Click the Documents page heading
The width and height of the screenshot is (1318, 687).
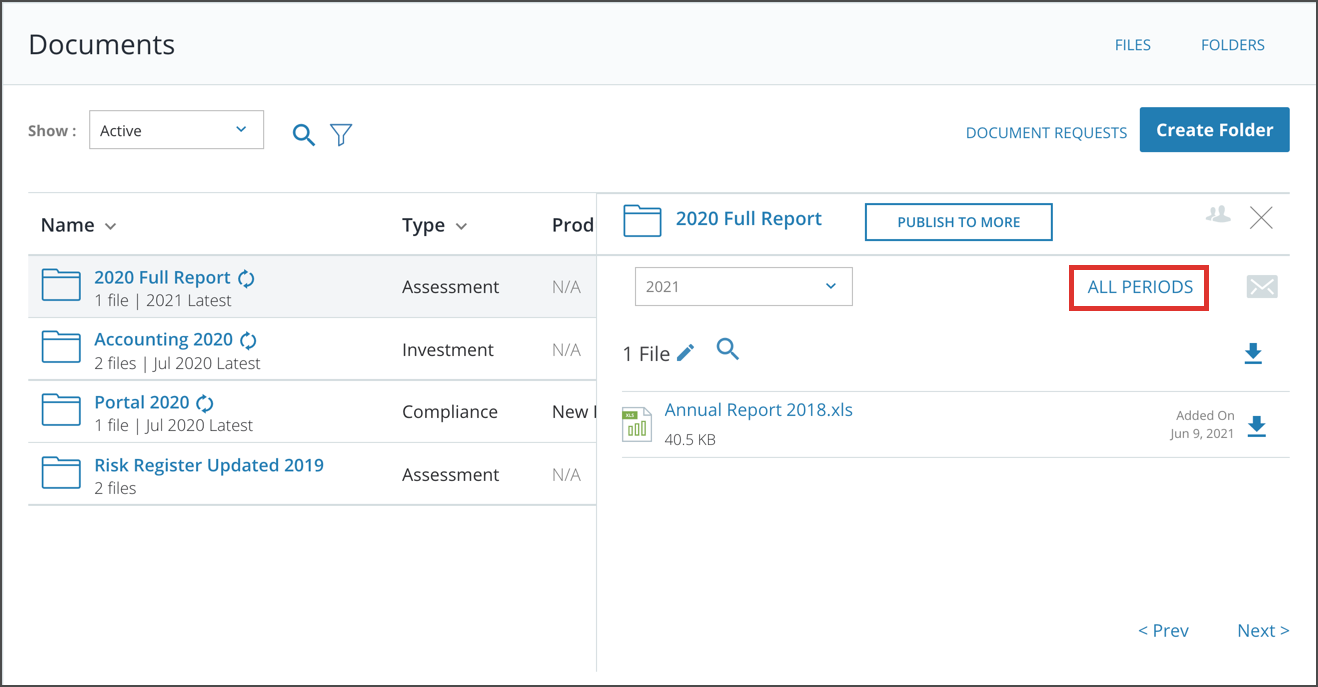102,45
